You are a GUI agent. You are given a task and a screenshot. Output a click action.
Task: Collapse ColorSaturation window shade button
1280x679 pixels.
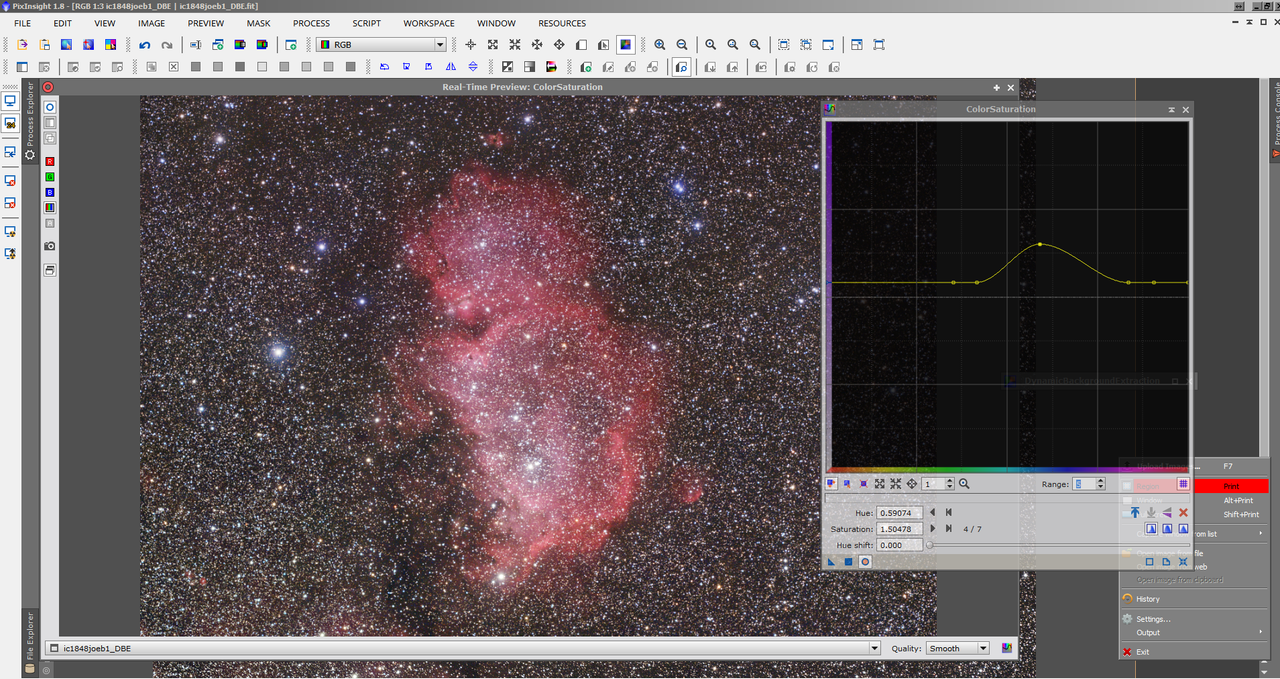(1171, 109)
